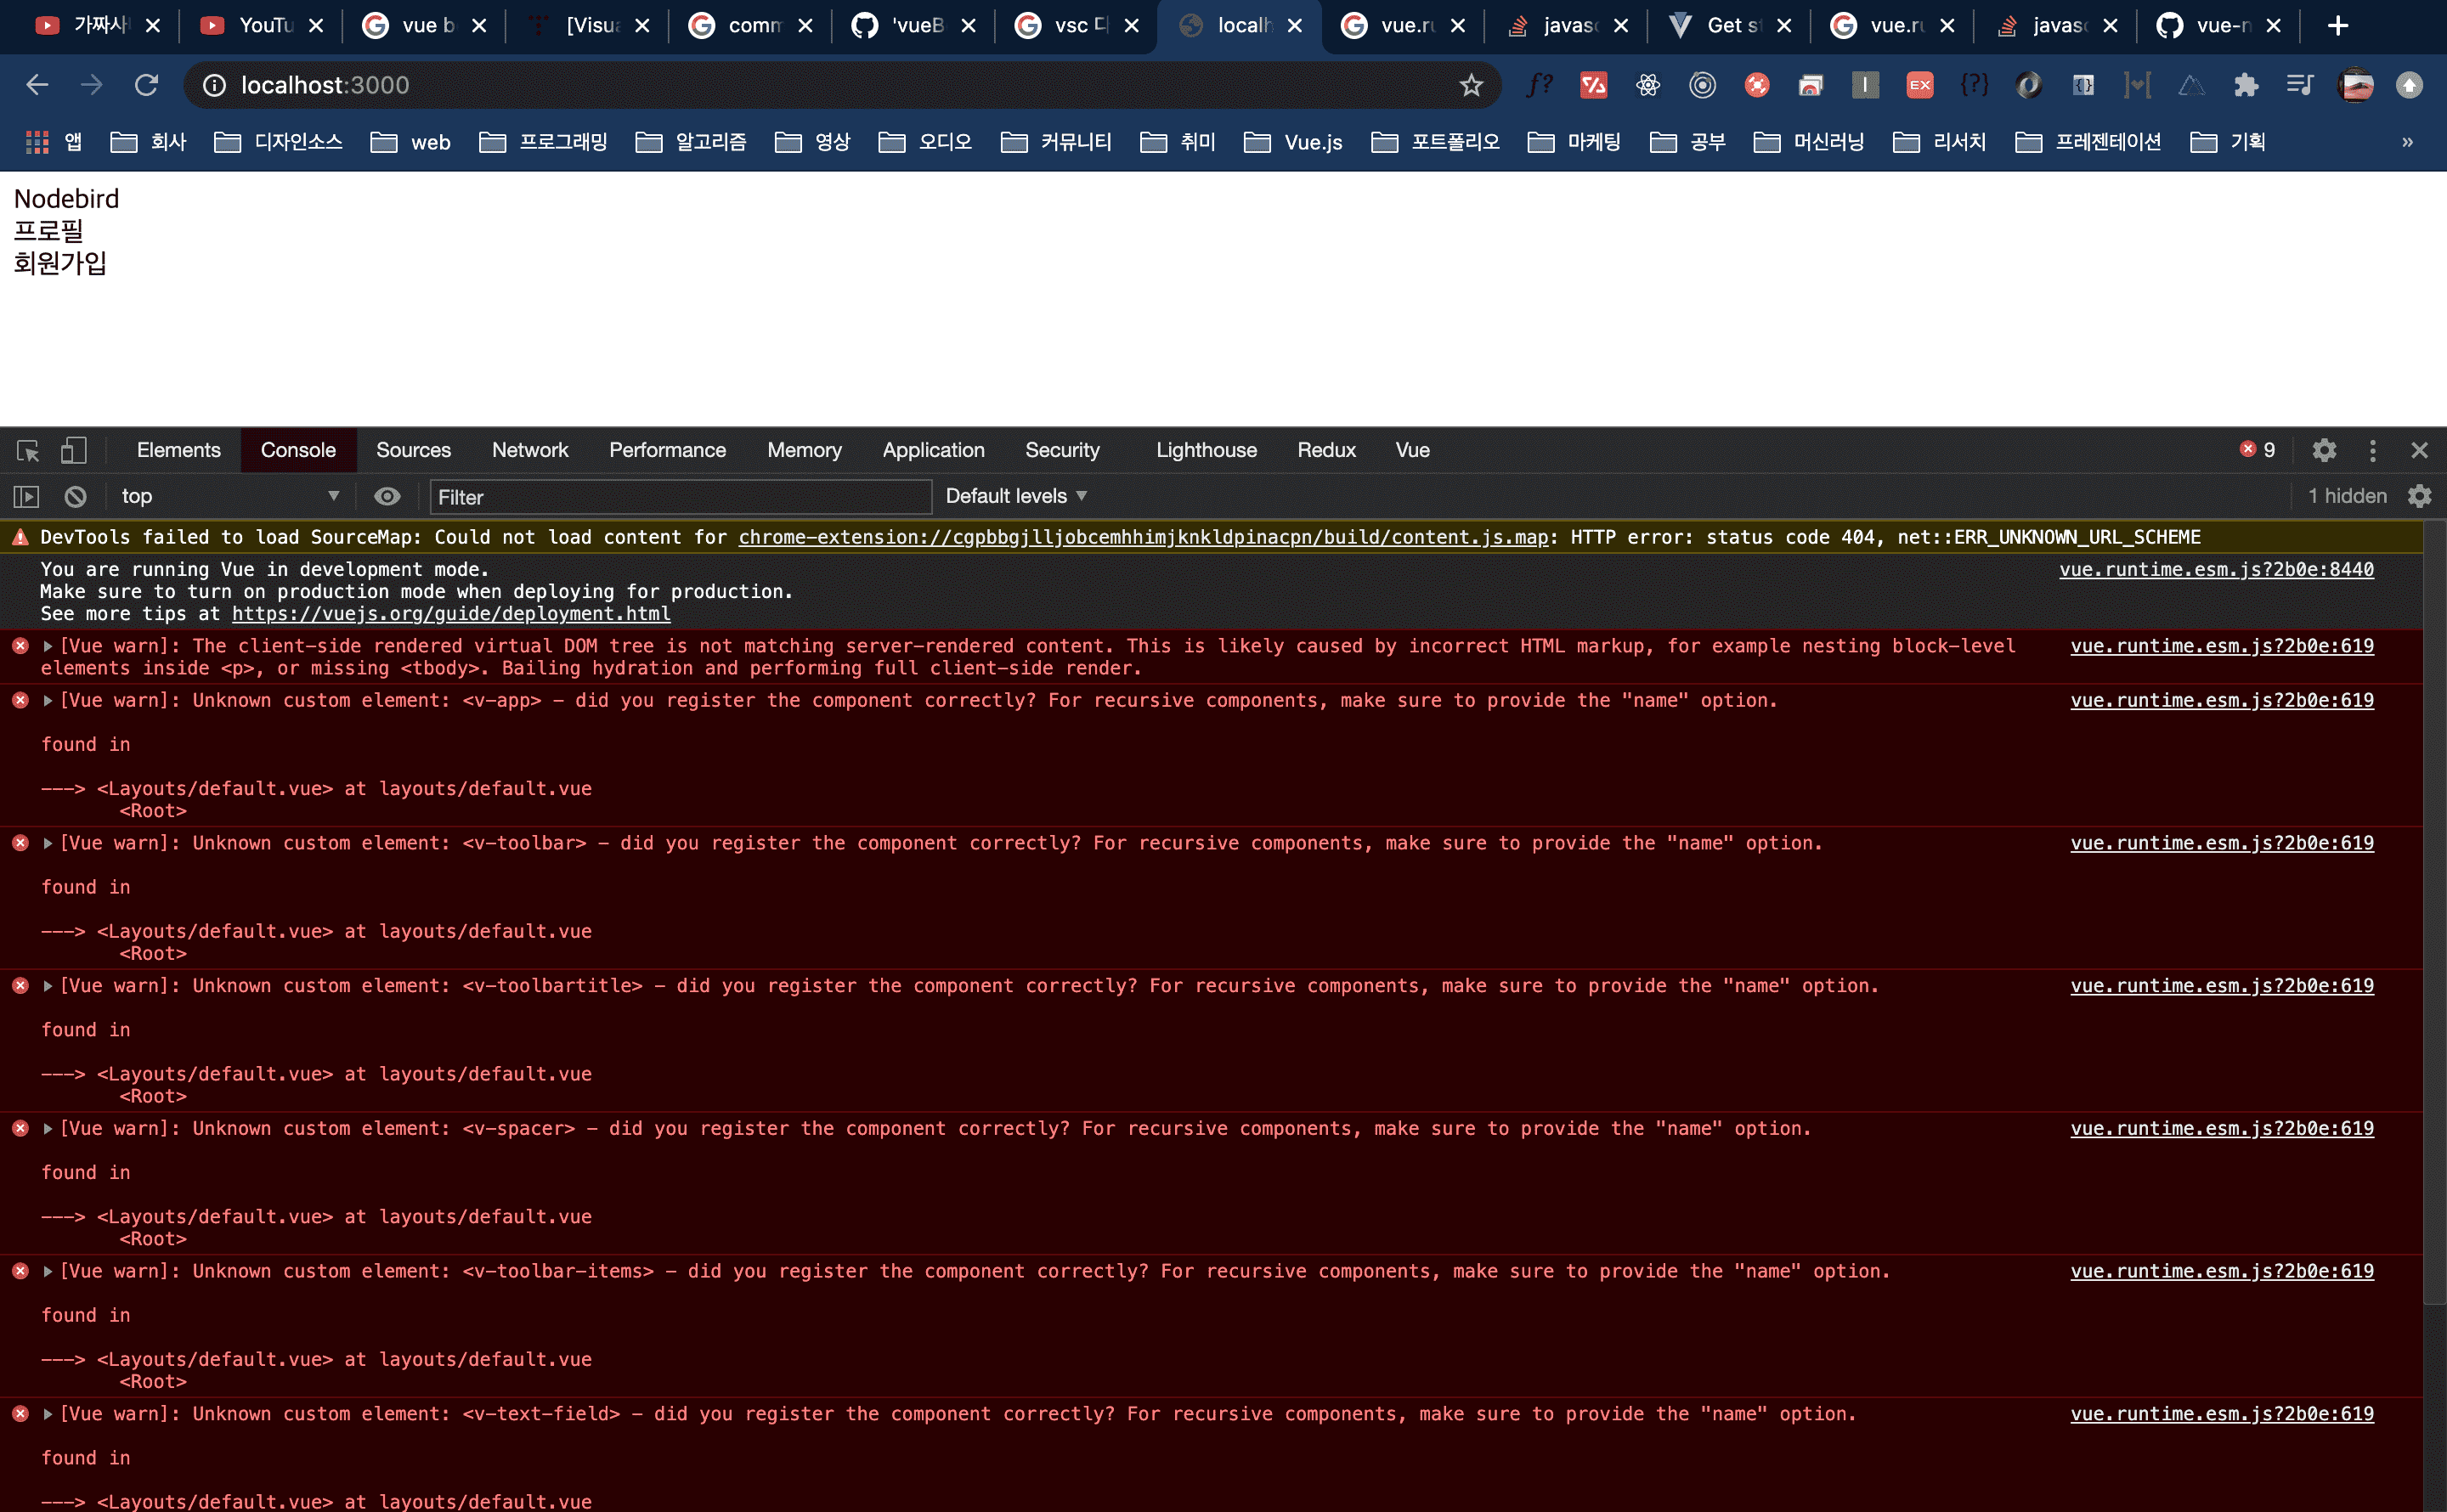The width and height of the screenshot is (2447, 1512).
Task: Expand the <v-toolbar-items> unknown element warning
Action: click(47, 1271)
